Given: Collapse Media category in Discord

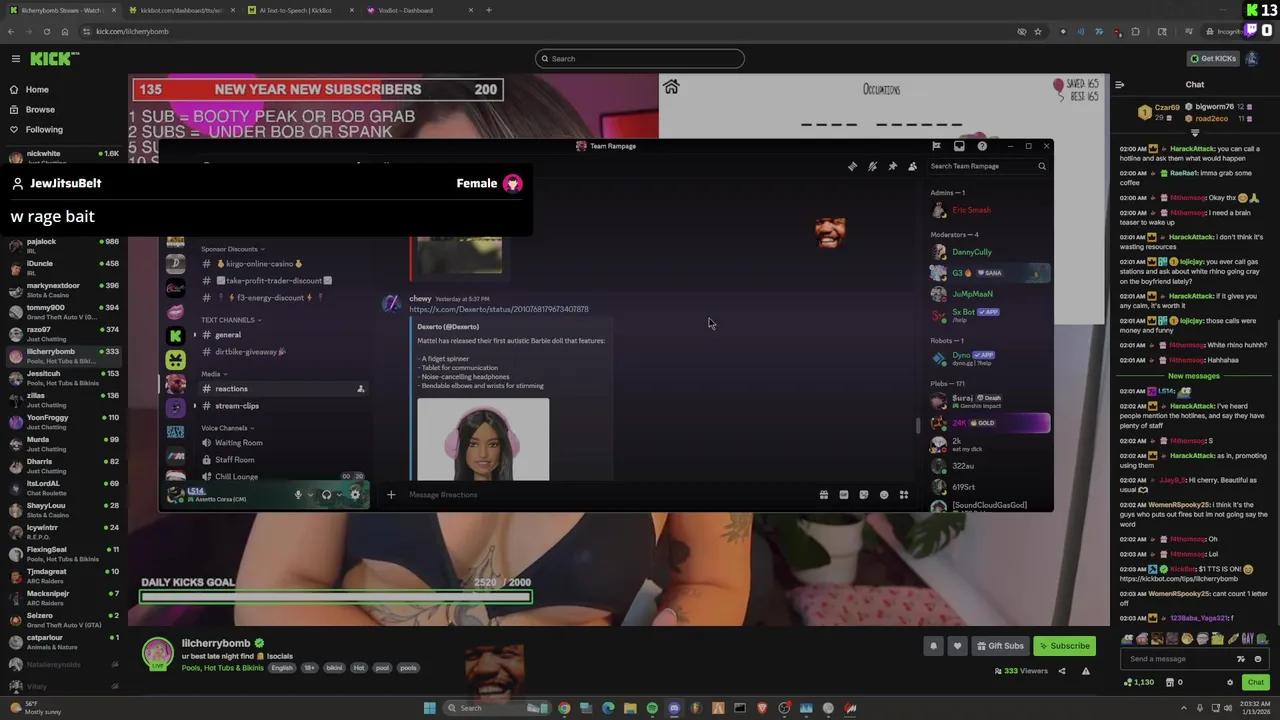Looking at the screenshot, I should pos(213,374).
